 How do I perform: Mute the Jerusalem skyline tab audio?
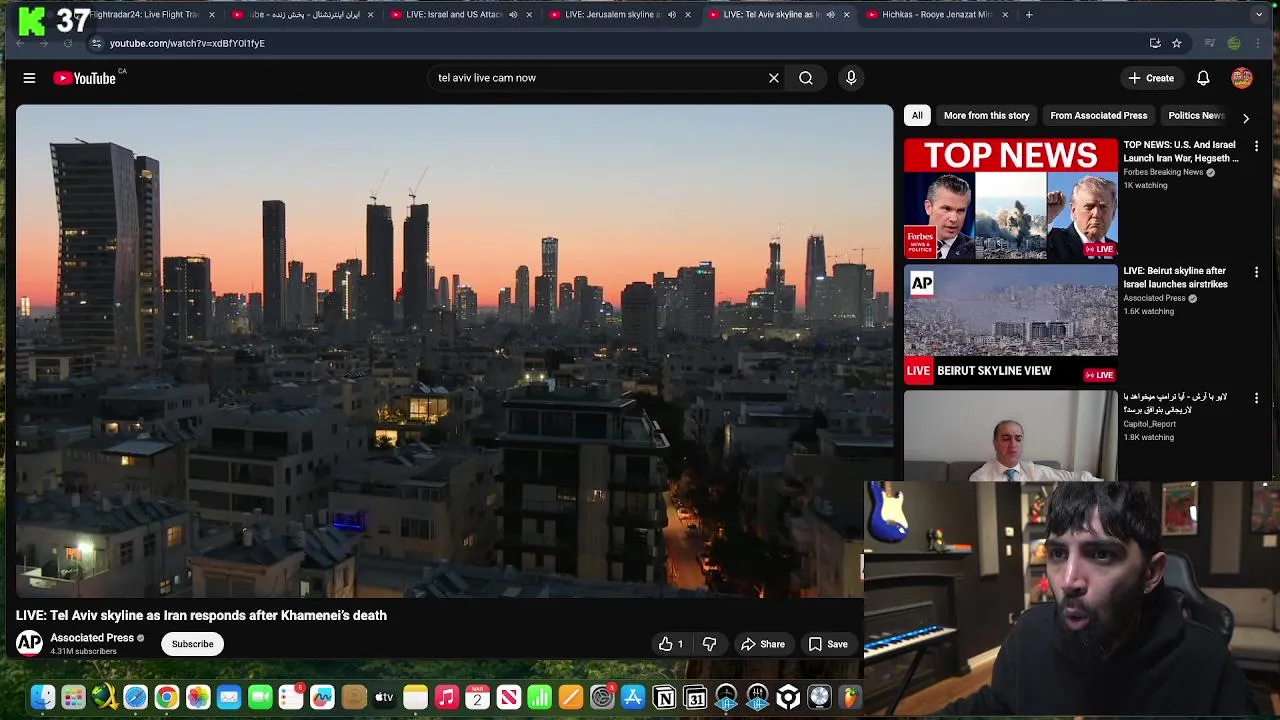671,15
